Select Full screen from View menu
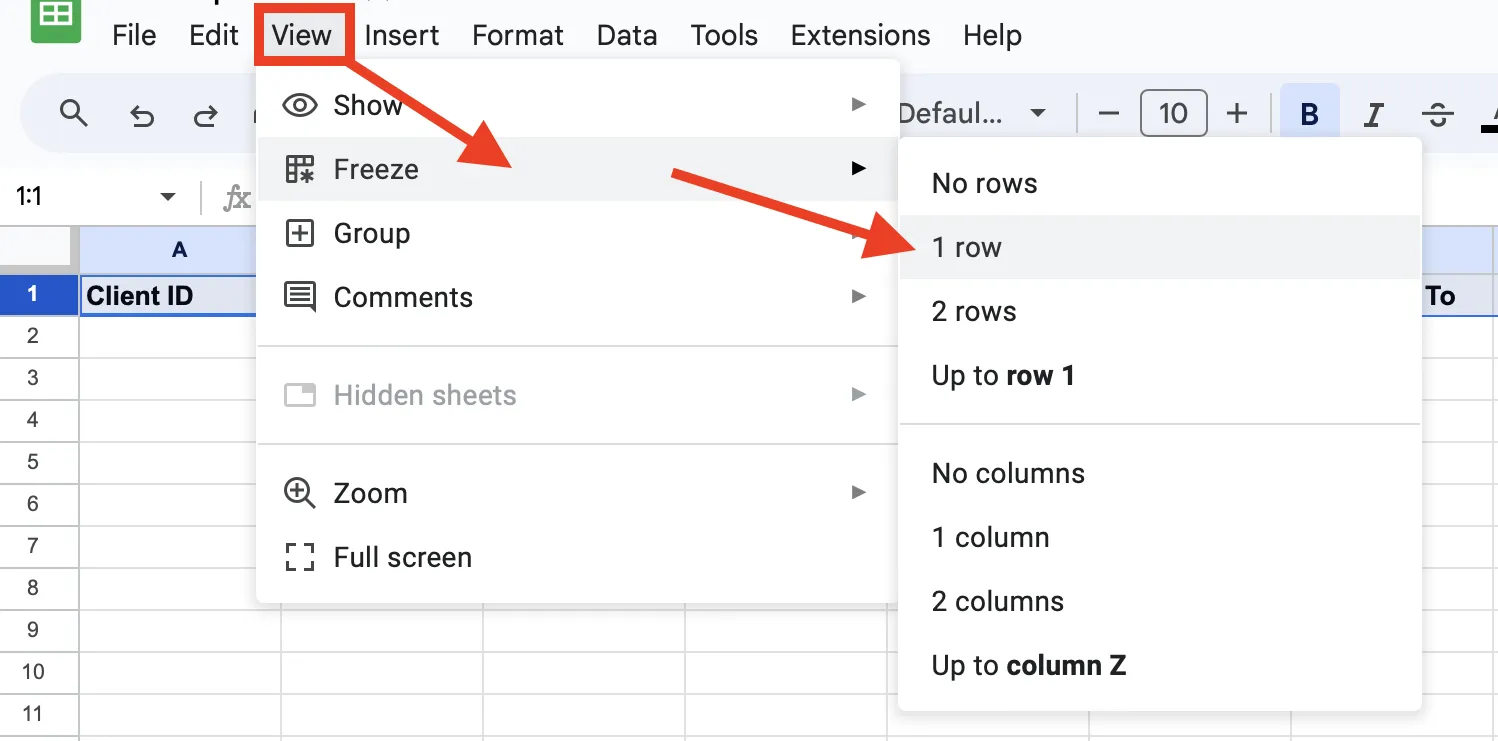 tap(578, 557)
